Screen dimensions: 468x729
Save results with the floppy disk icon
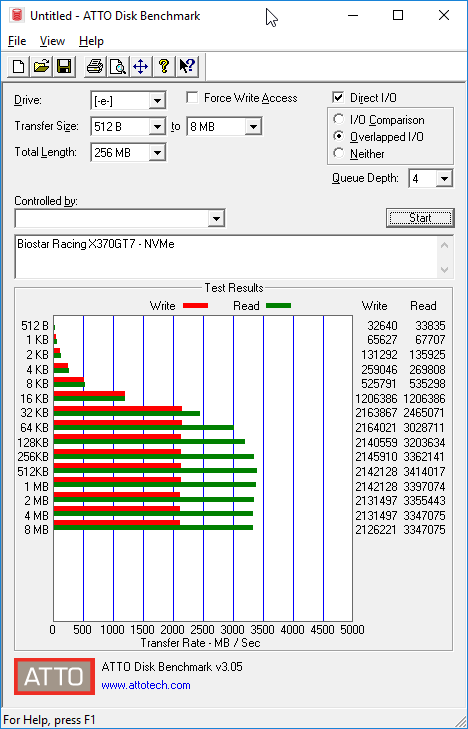[64, 66]
